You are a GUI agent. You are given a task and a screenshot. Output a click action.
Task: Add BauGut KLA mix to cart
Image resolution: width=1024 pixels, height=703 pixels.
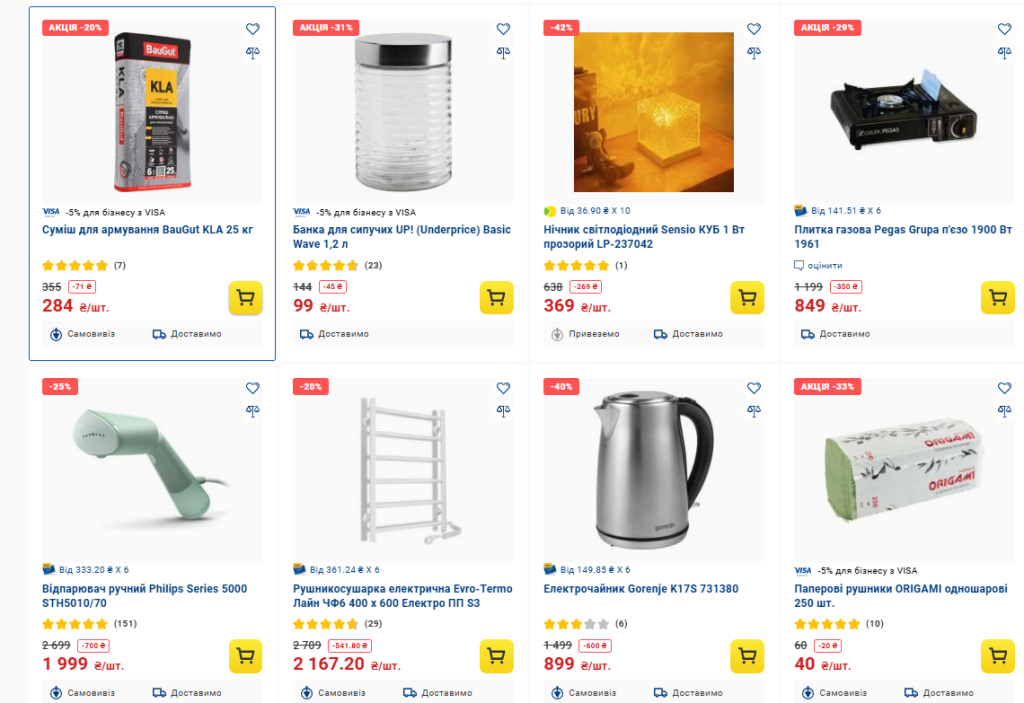[x=245, y=297]
